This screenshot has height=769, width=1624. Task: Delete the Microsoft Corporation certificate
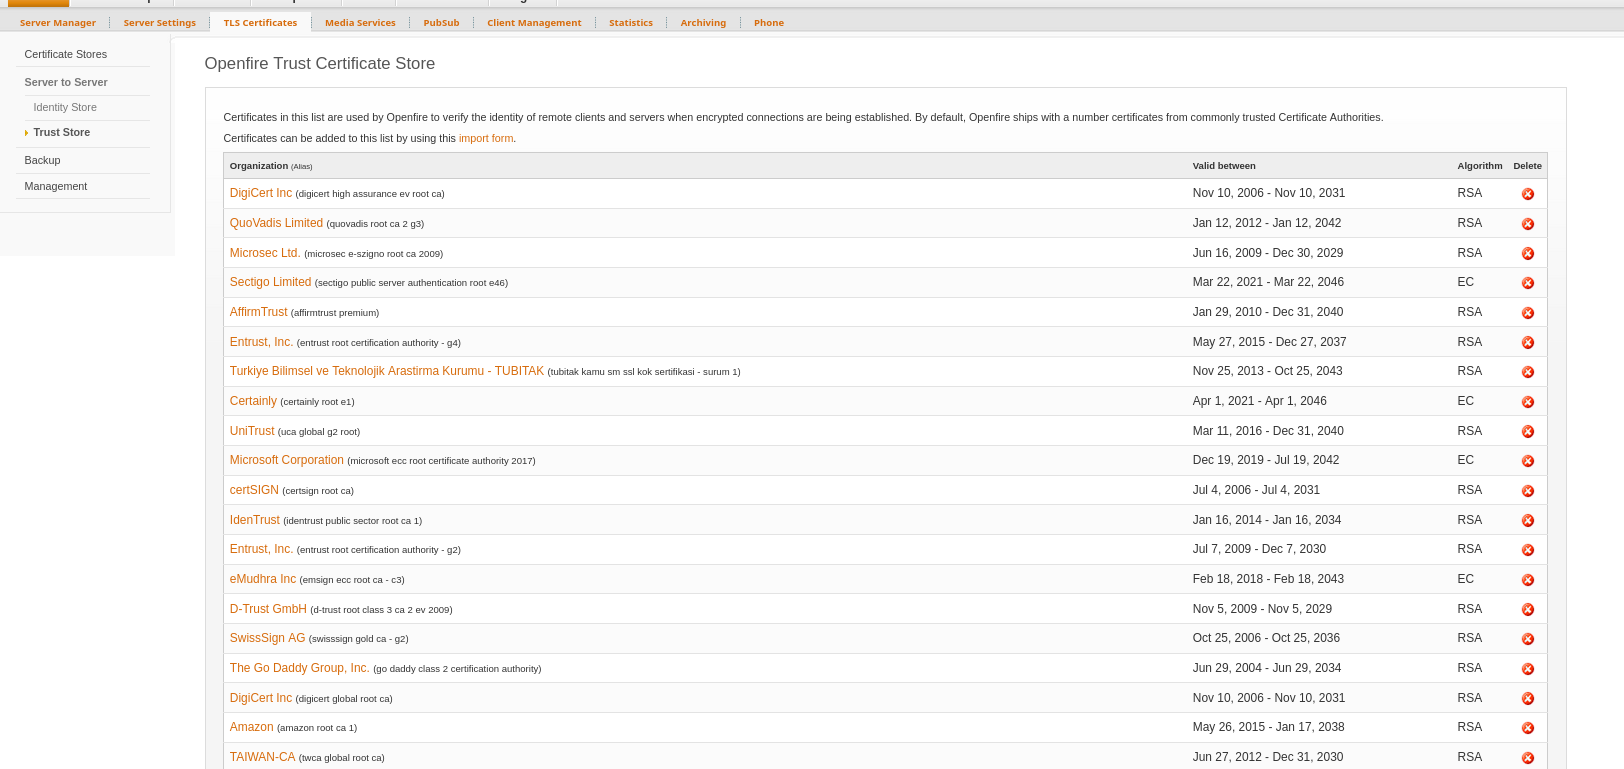click(1527, 461)
